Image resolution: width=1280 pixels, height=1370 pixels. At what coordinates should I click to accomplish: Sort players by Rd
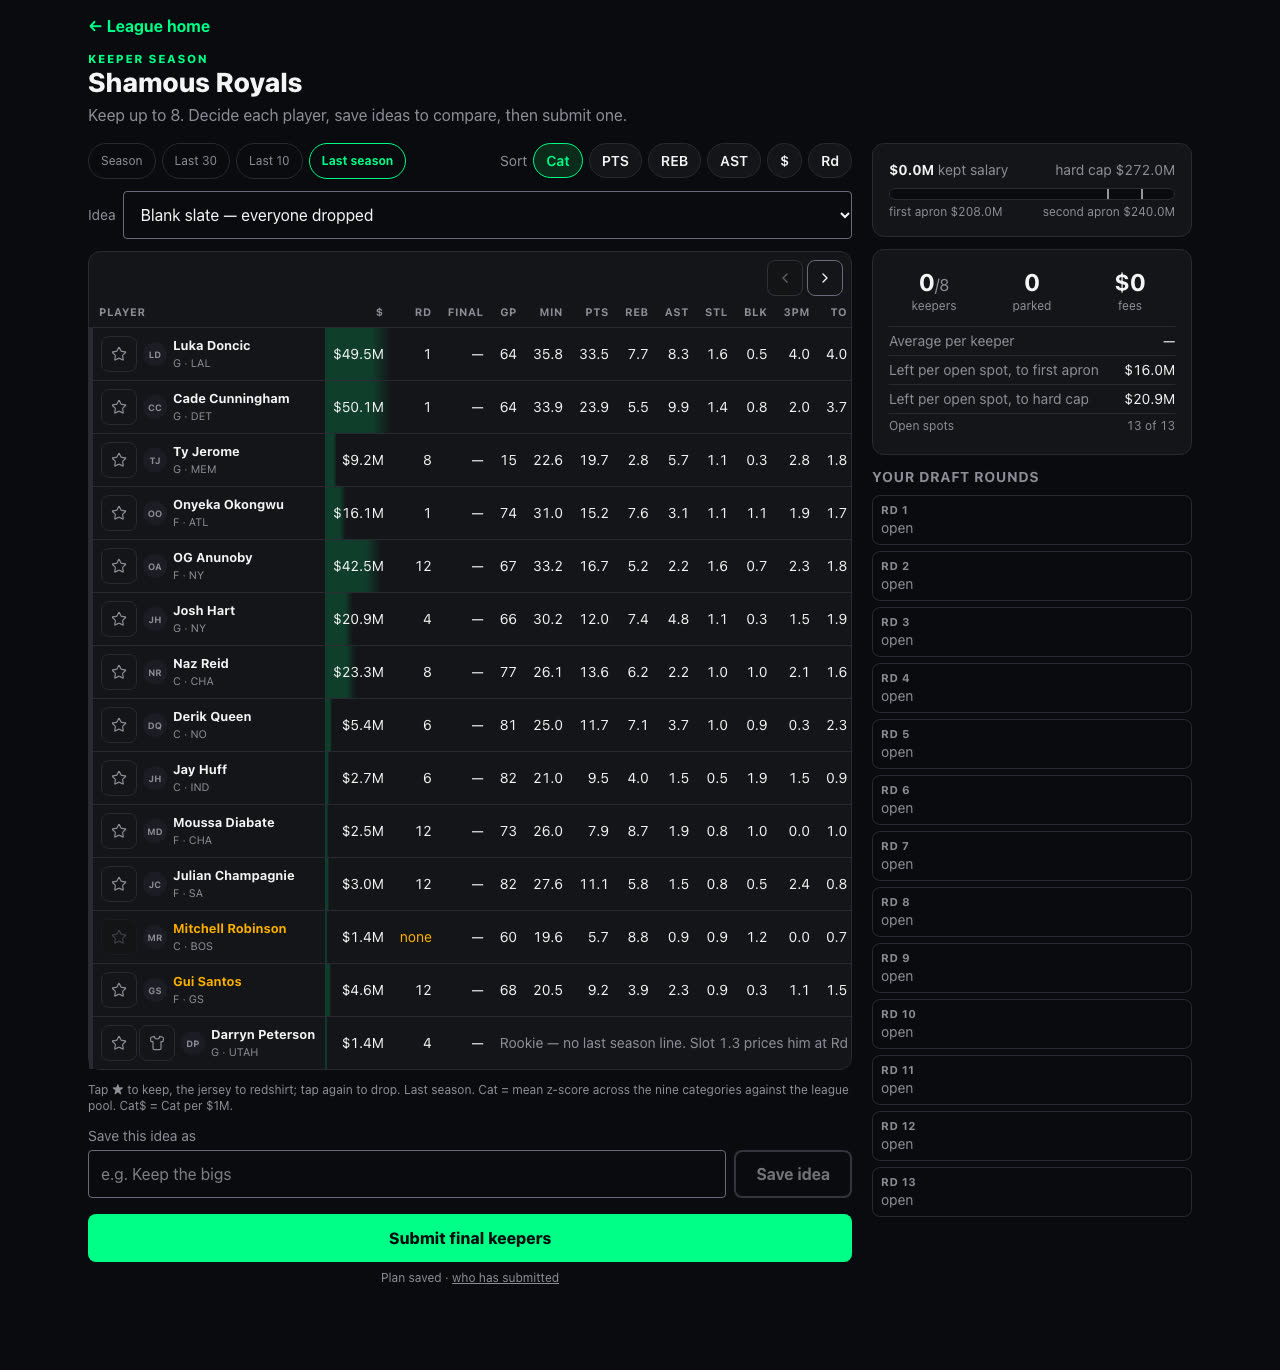coord(830,161)
